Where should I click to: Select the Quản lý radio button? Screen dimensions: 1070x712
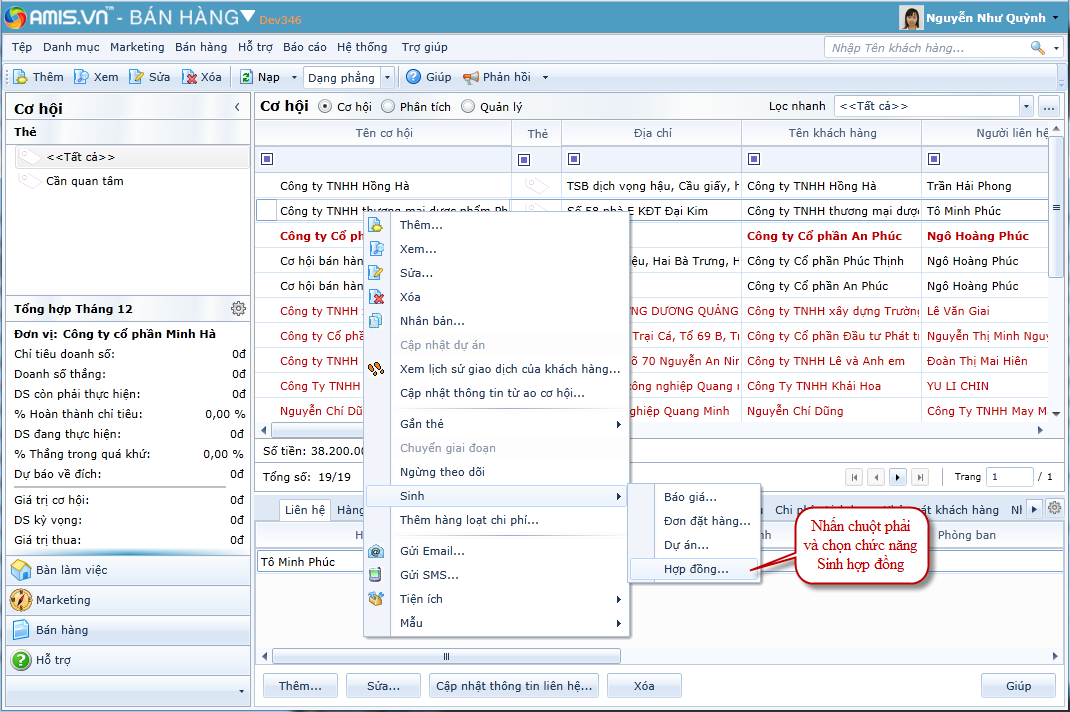(468, 107)
